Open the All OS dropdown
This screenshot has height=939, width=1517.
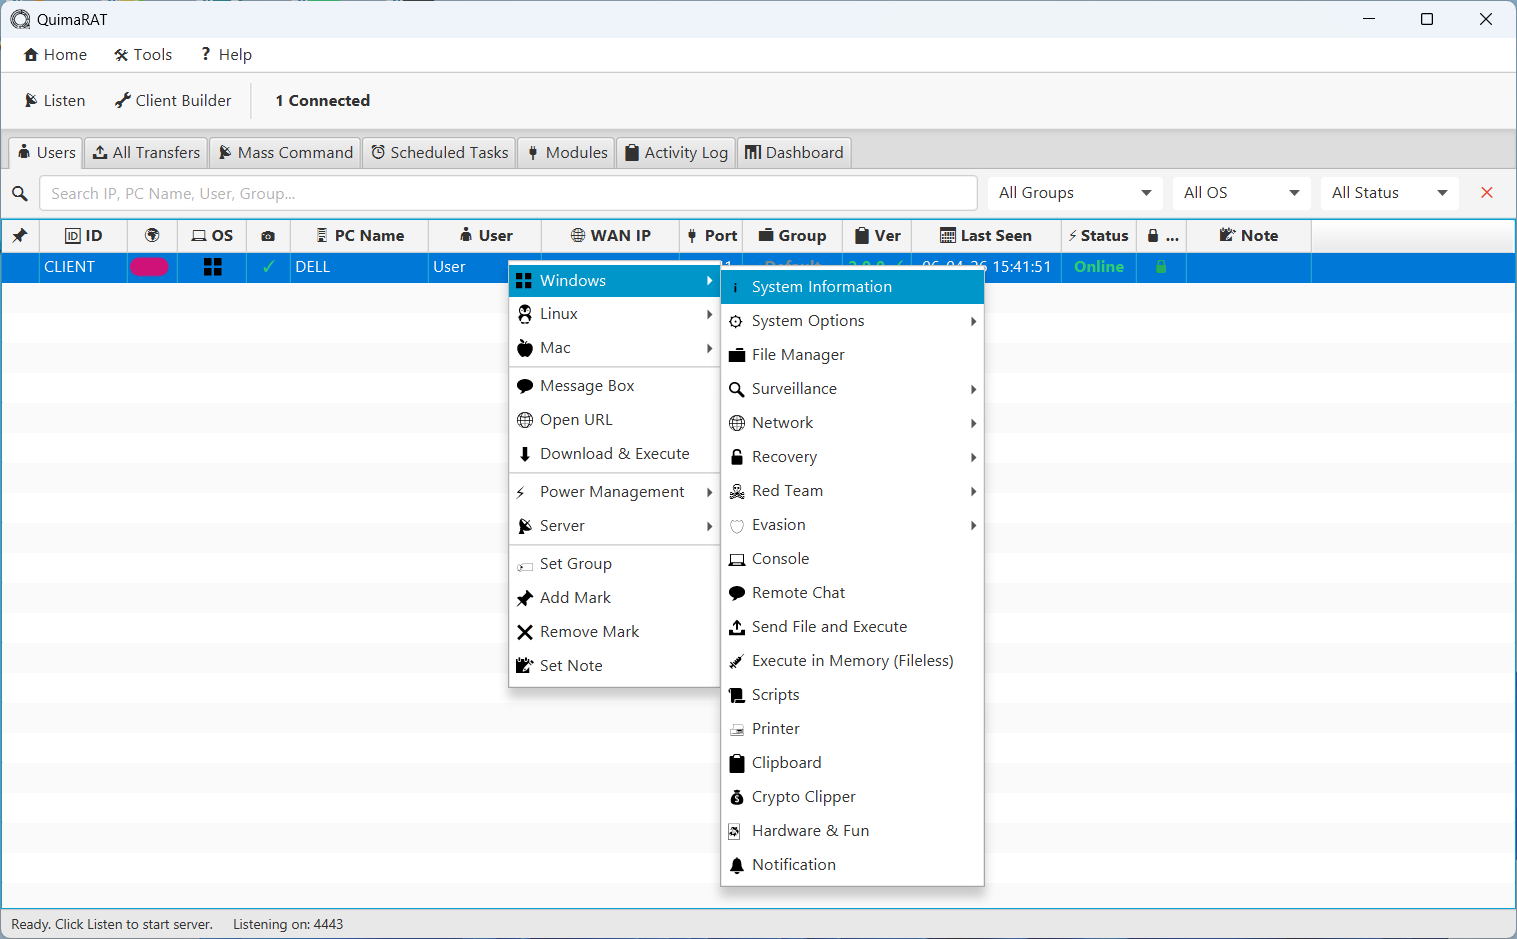[1241, 192]
